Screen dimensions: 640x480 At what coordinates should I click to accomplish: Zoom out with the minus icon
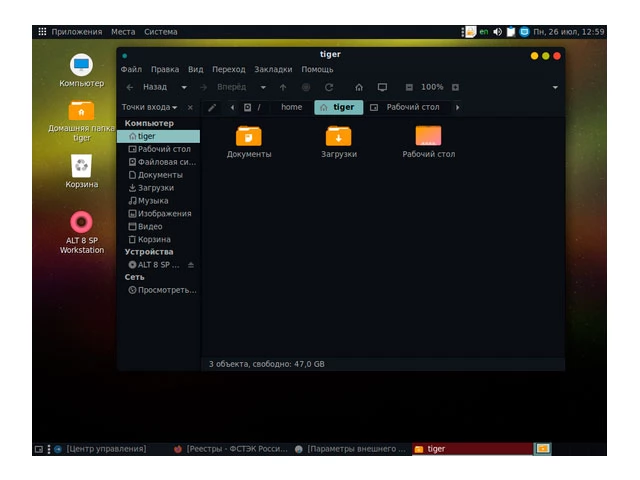[x=409, y=87]
